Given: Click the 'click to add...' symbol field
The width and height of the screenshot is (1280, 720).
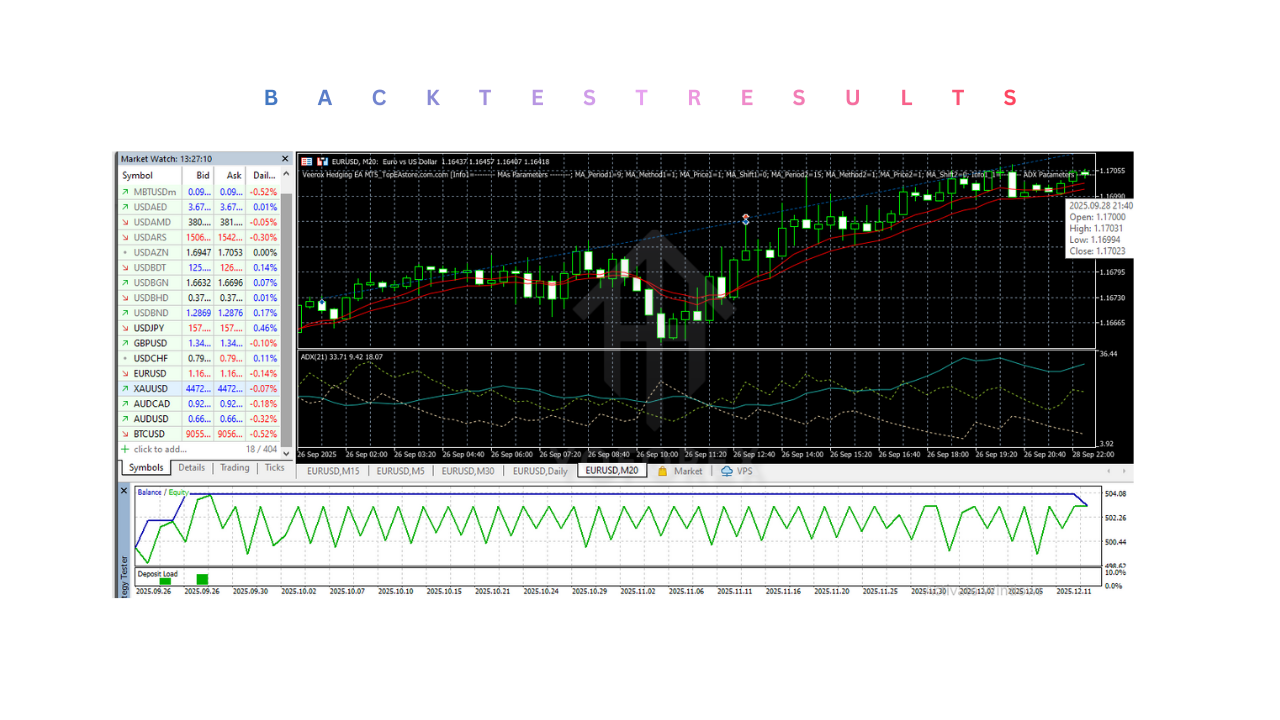Looking at the screenshot, I should click(161, 450).
